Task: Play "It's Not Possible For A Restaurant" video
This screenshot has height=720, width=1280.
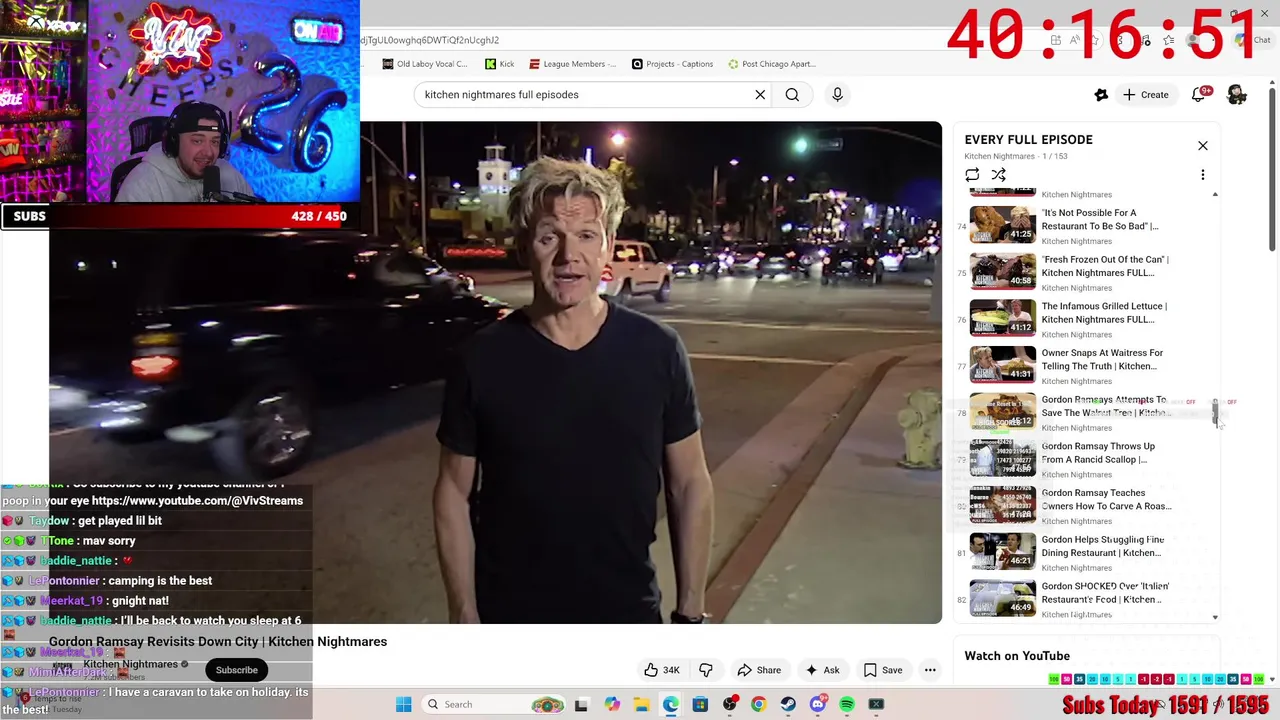Action: [1087, 225]
